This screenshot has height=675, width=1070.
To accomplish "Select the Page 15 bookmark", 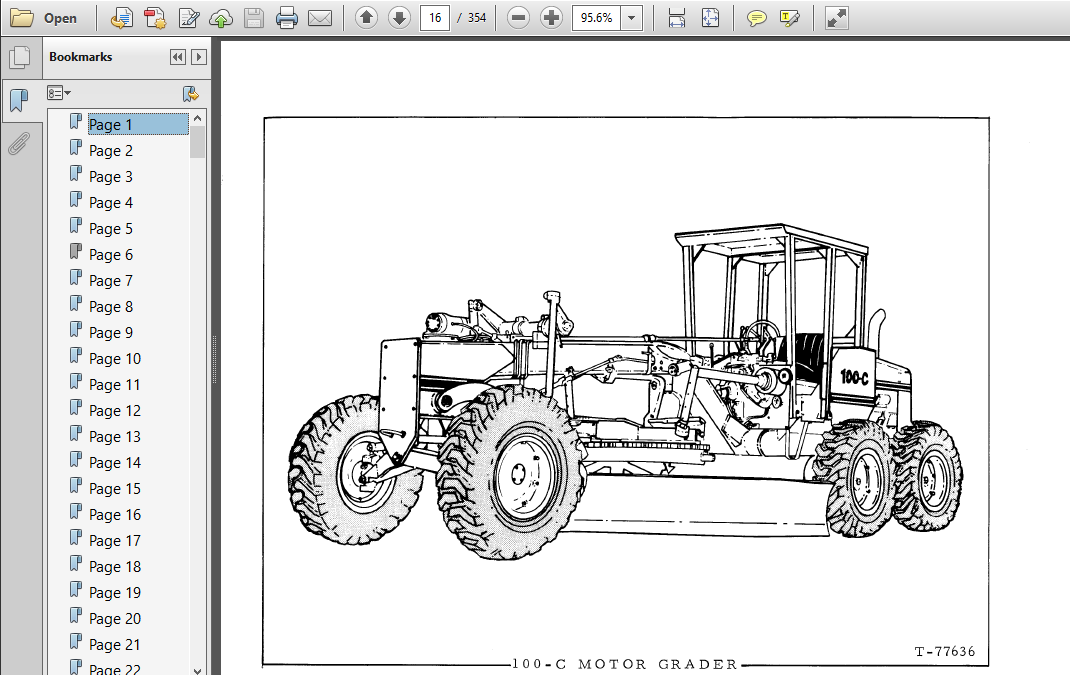I will [x=115, y=488].
